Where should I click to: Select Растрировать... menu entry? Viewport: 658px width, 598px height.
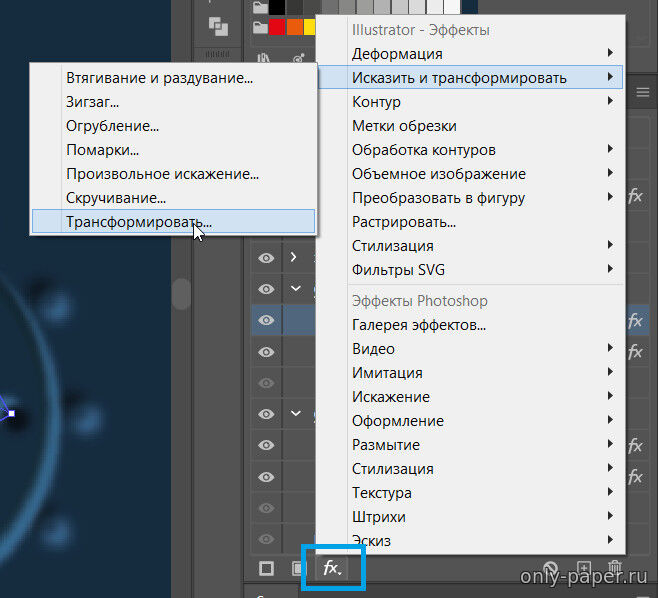(x=404, y=221)
